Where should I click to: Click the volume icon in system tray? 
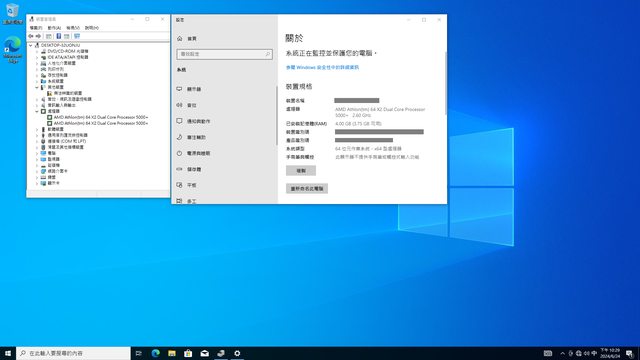[587, 353]
